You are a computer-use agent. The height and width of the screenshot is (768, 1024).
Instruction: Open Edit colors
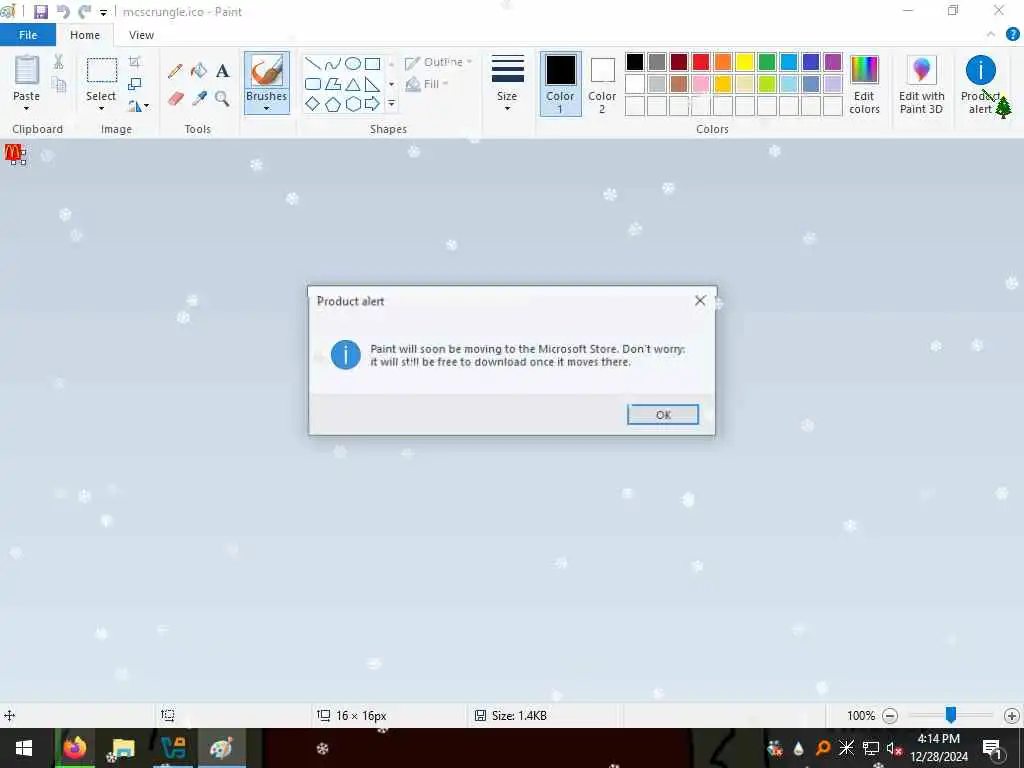click(x=864, y=84)
